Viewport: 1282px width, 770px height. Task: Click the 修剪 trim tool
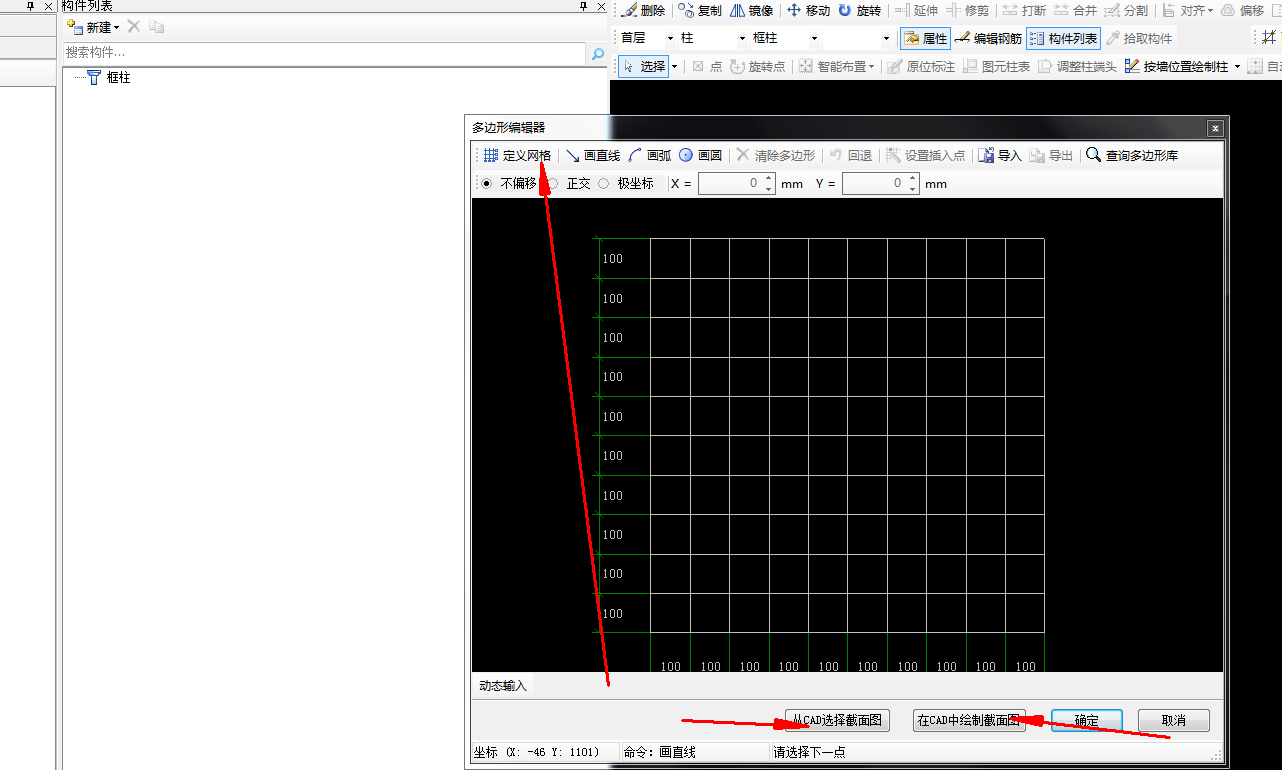click(x=968, y=11)
